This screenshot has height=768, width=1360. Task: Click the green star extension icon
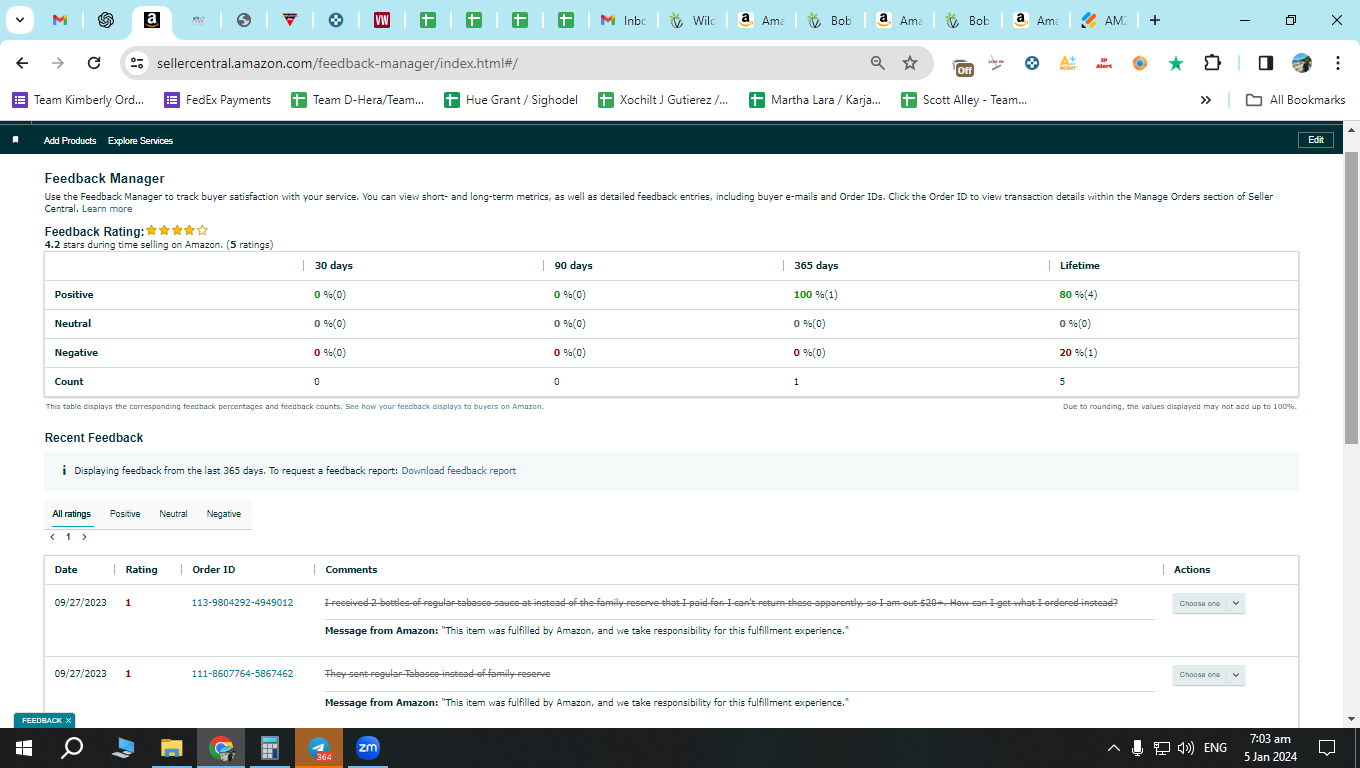click(1176, 63)
